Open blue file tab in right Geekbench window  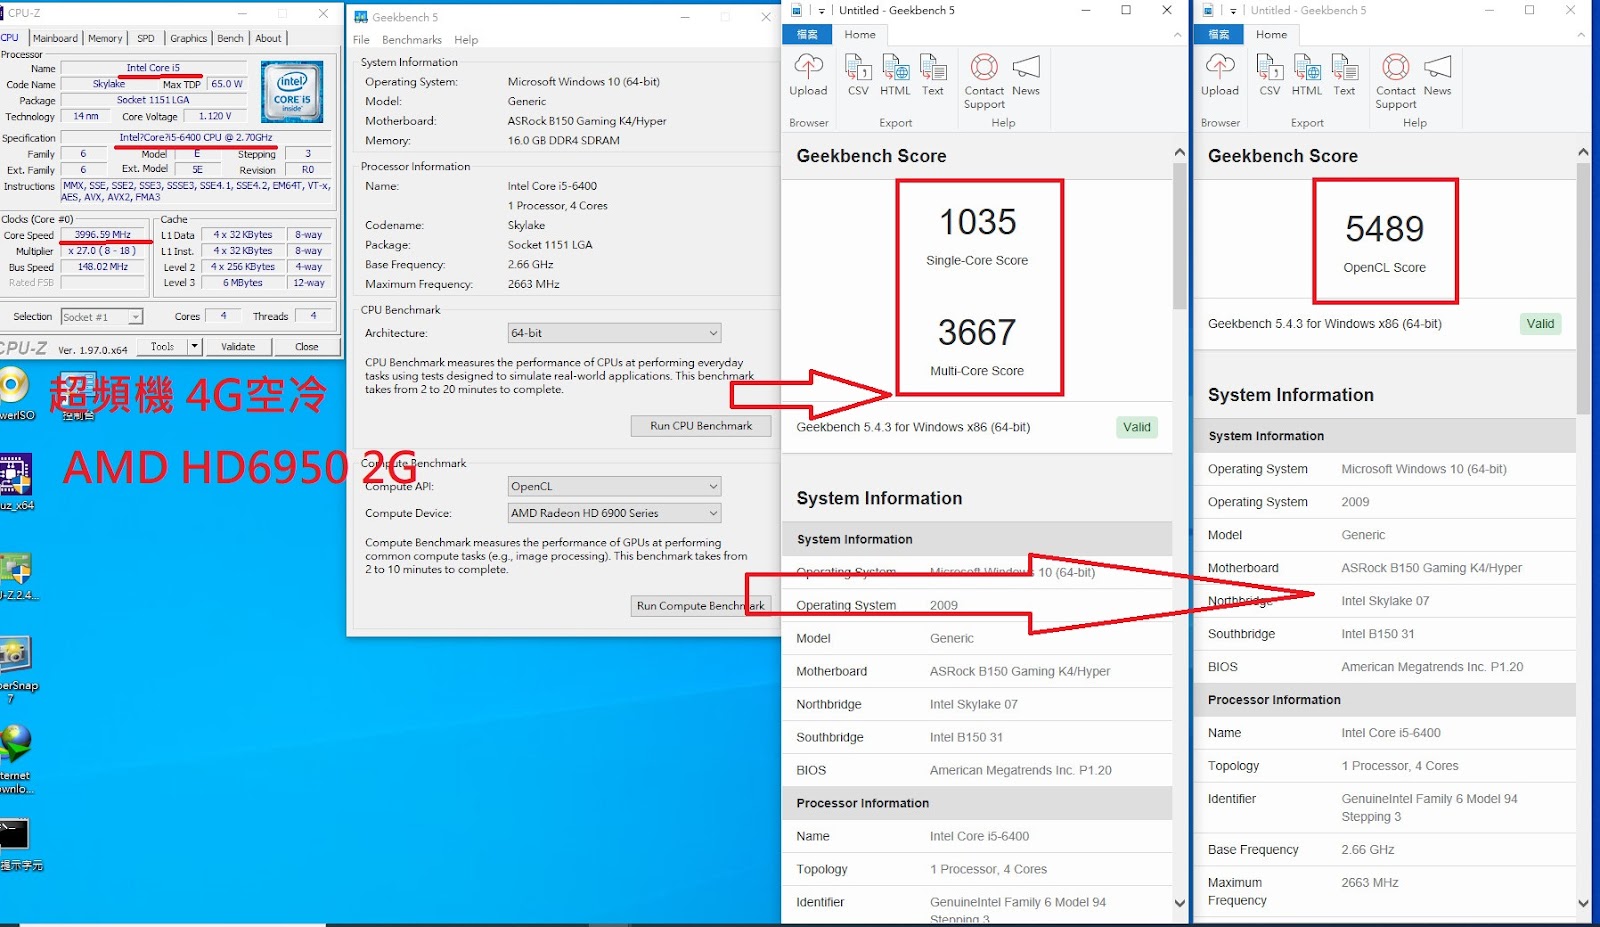click(x=1219, y=34)
